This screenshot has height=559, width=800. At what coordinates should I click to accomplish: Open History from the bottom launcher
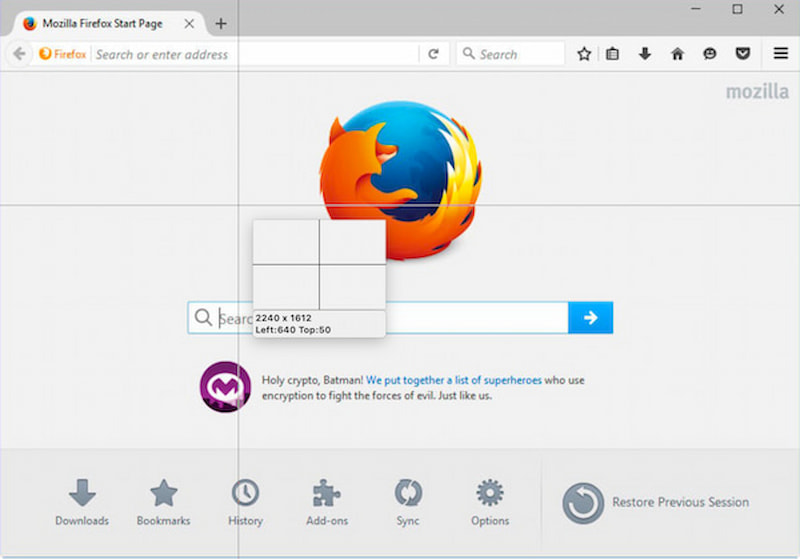click(245, 502)
